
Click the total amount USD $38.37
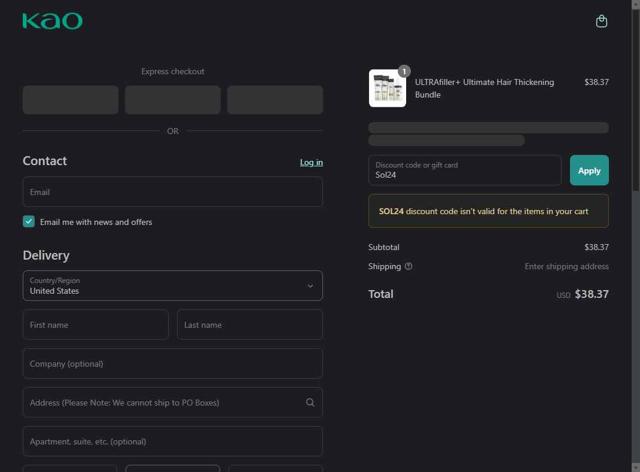click(x=582, y=294)
